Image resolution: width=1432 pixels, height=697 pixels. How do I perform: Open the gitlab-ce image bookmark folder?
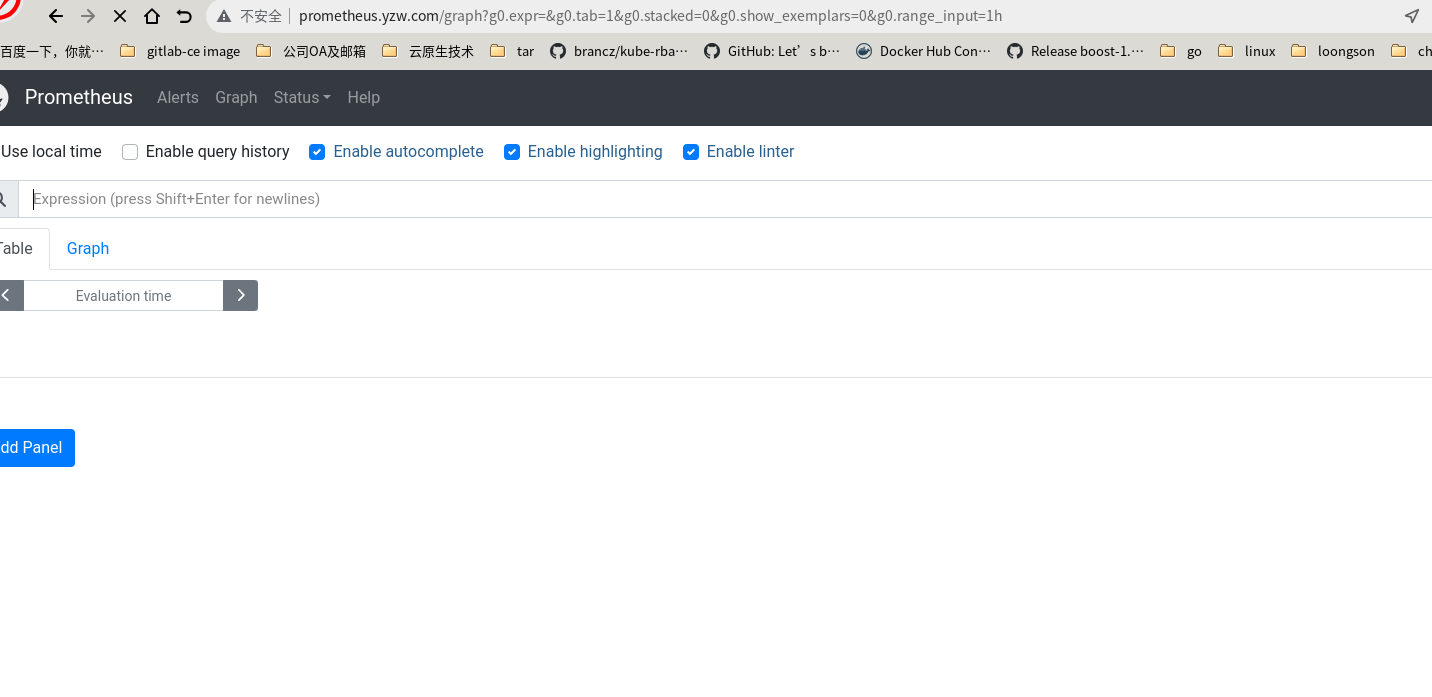[x=181, y=51]
